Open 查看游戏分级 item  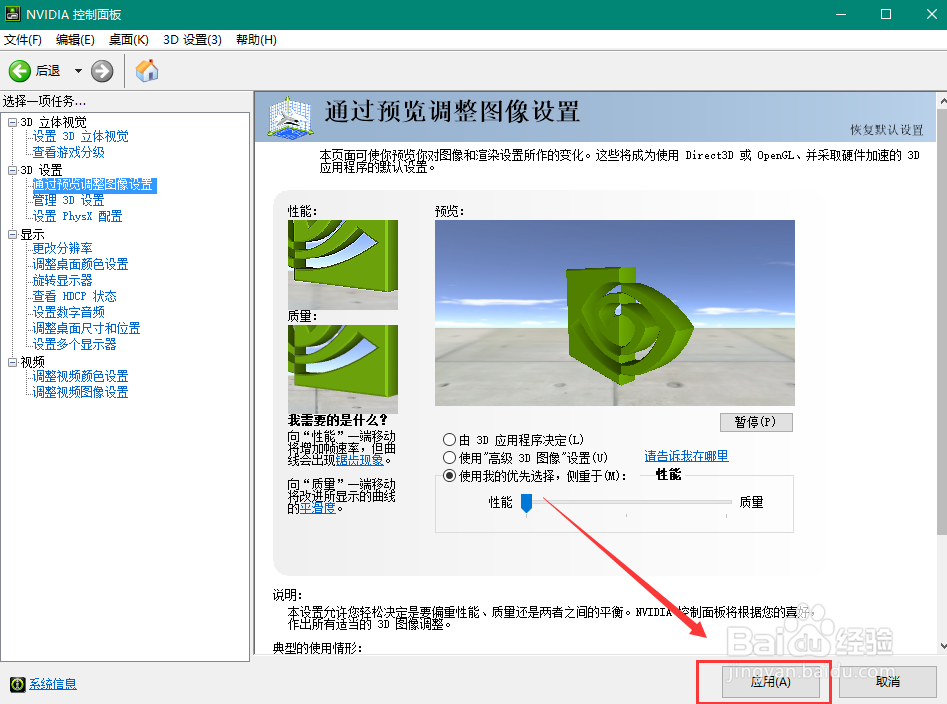click(x=68, y=153)
